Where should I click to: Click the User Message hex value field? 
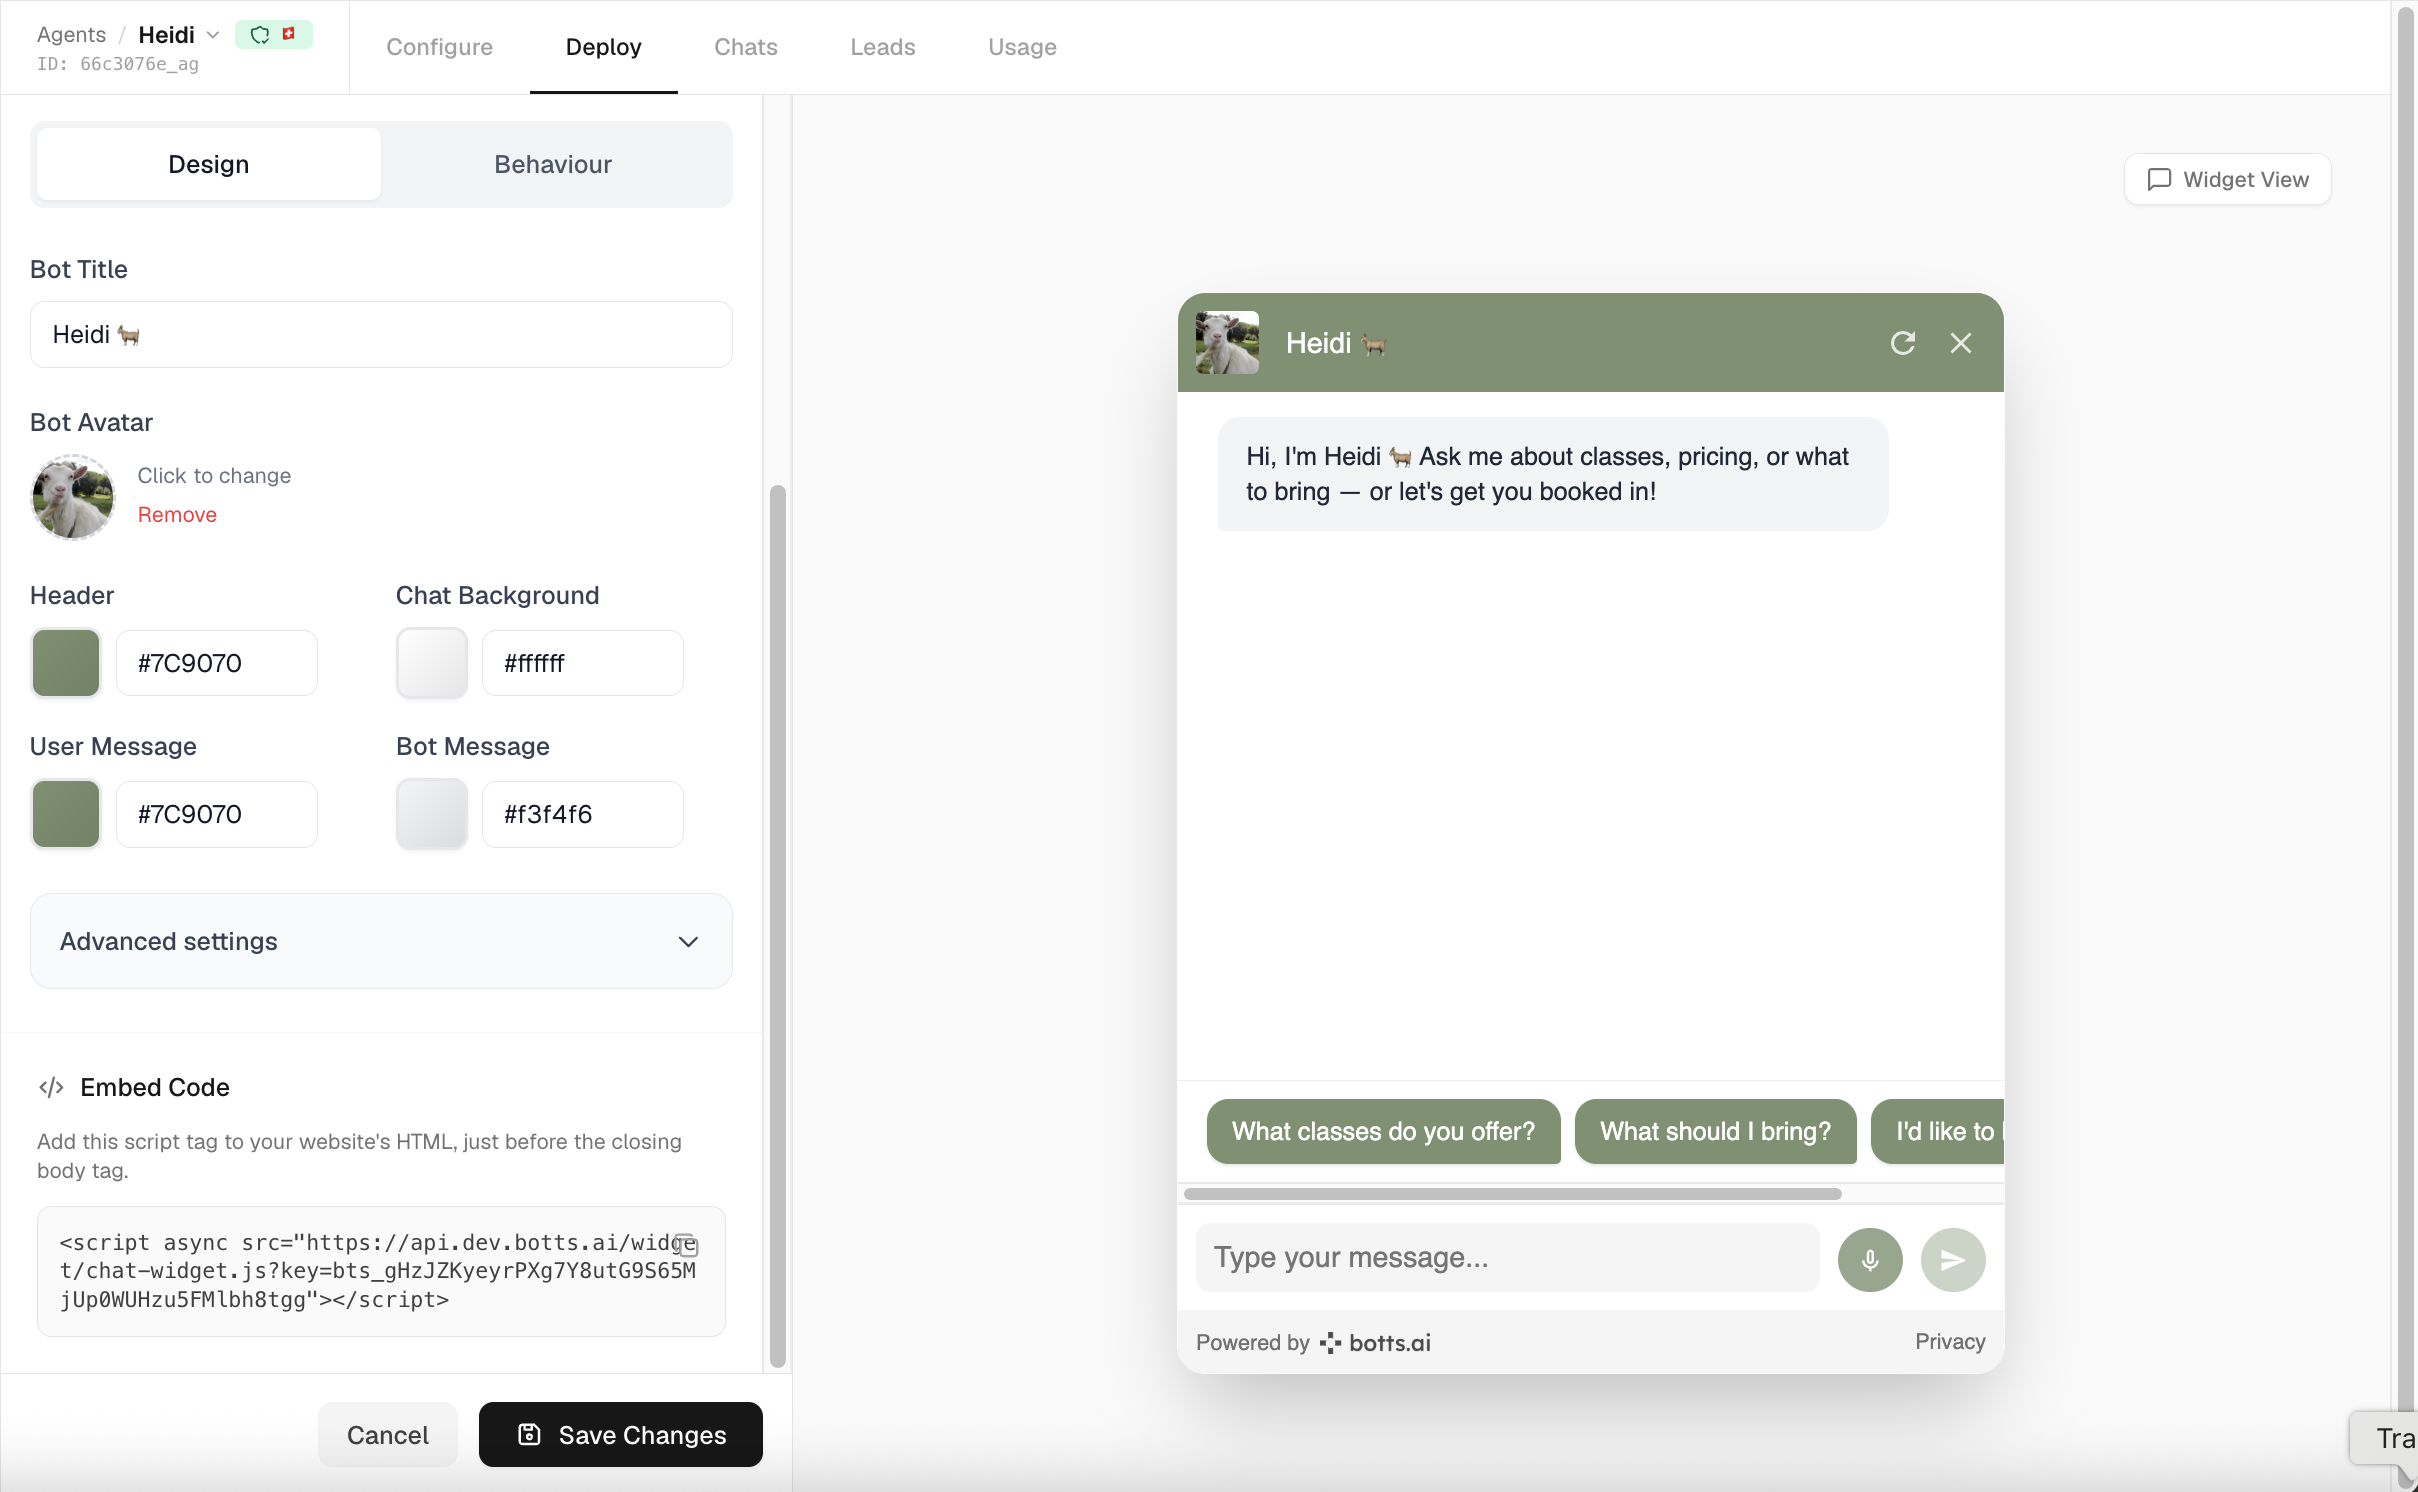click(x=217, y=814)
